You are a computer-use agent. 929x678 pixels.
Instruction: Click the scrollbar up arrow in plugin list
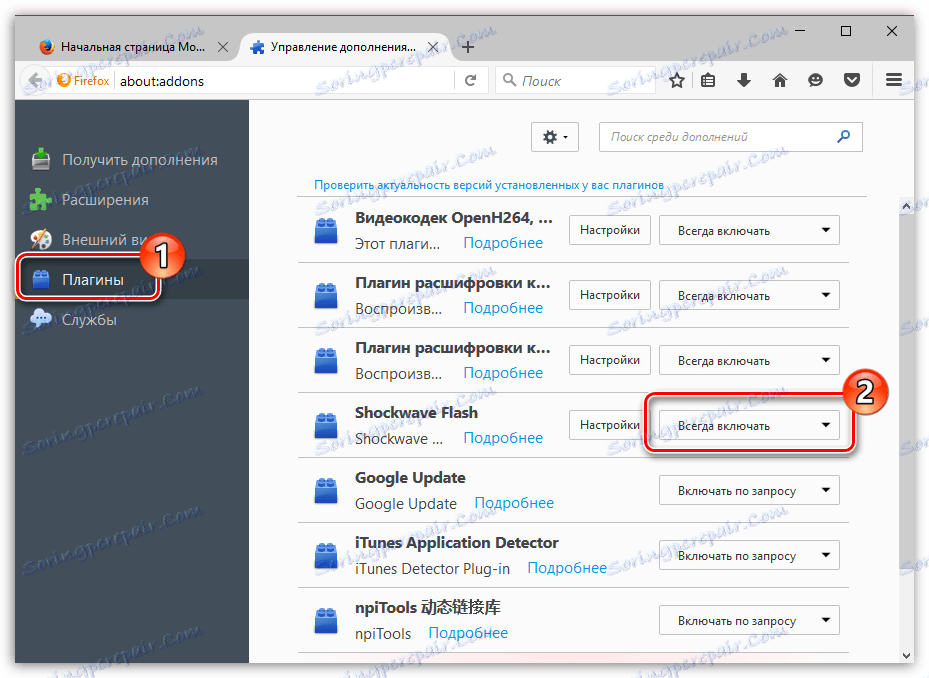coord(906,206)
